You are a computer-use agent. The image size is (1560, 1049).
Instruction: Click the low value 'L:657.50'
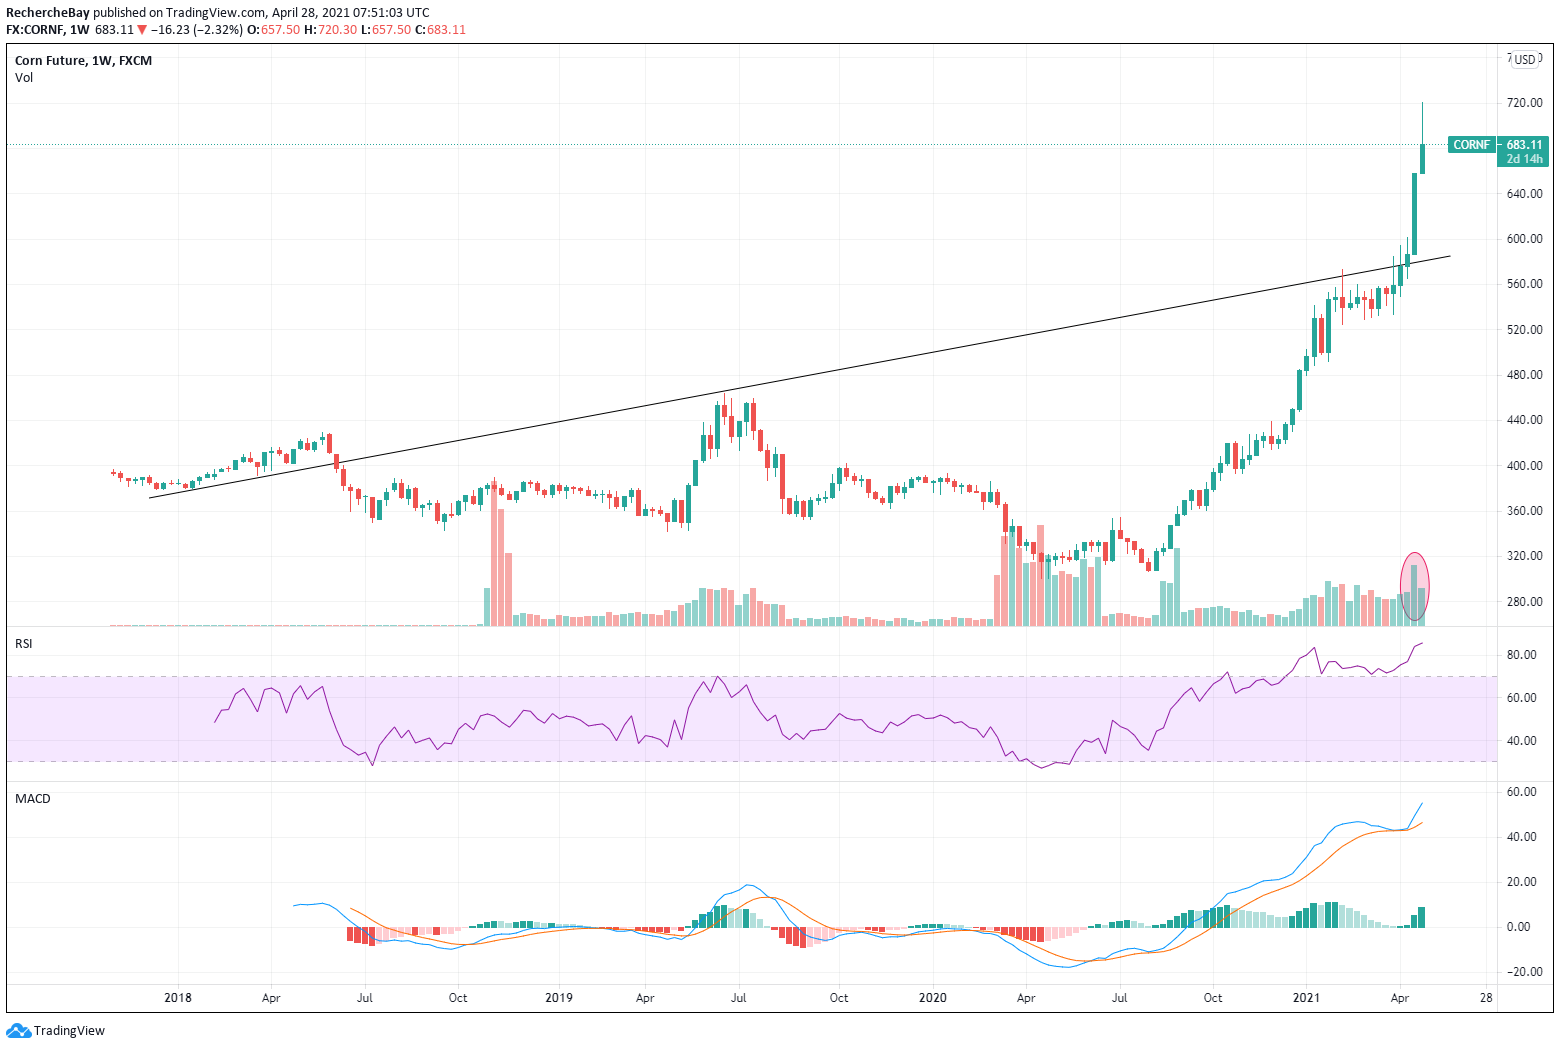[x=385, y=30]
